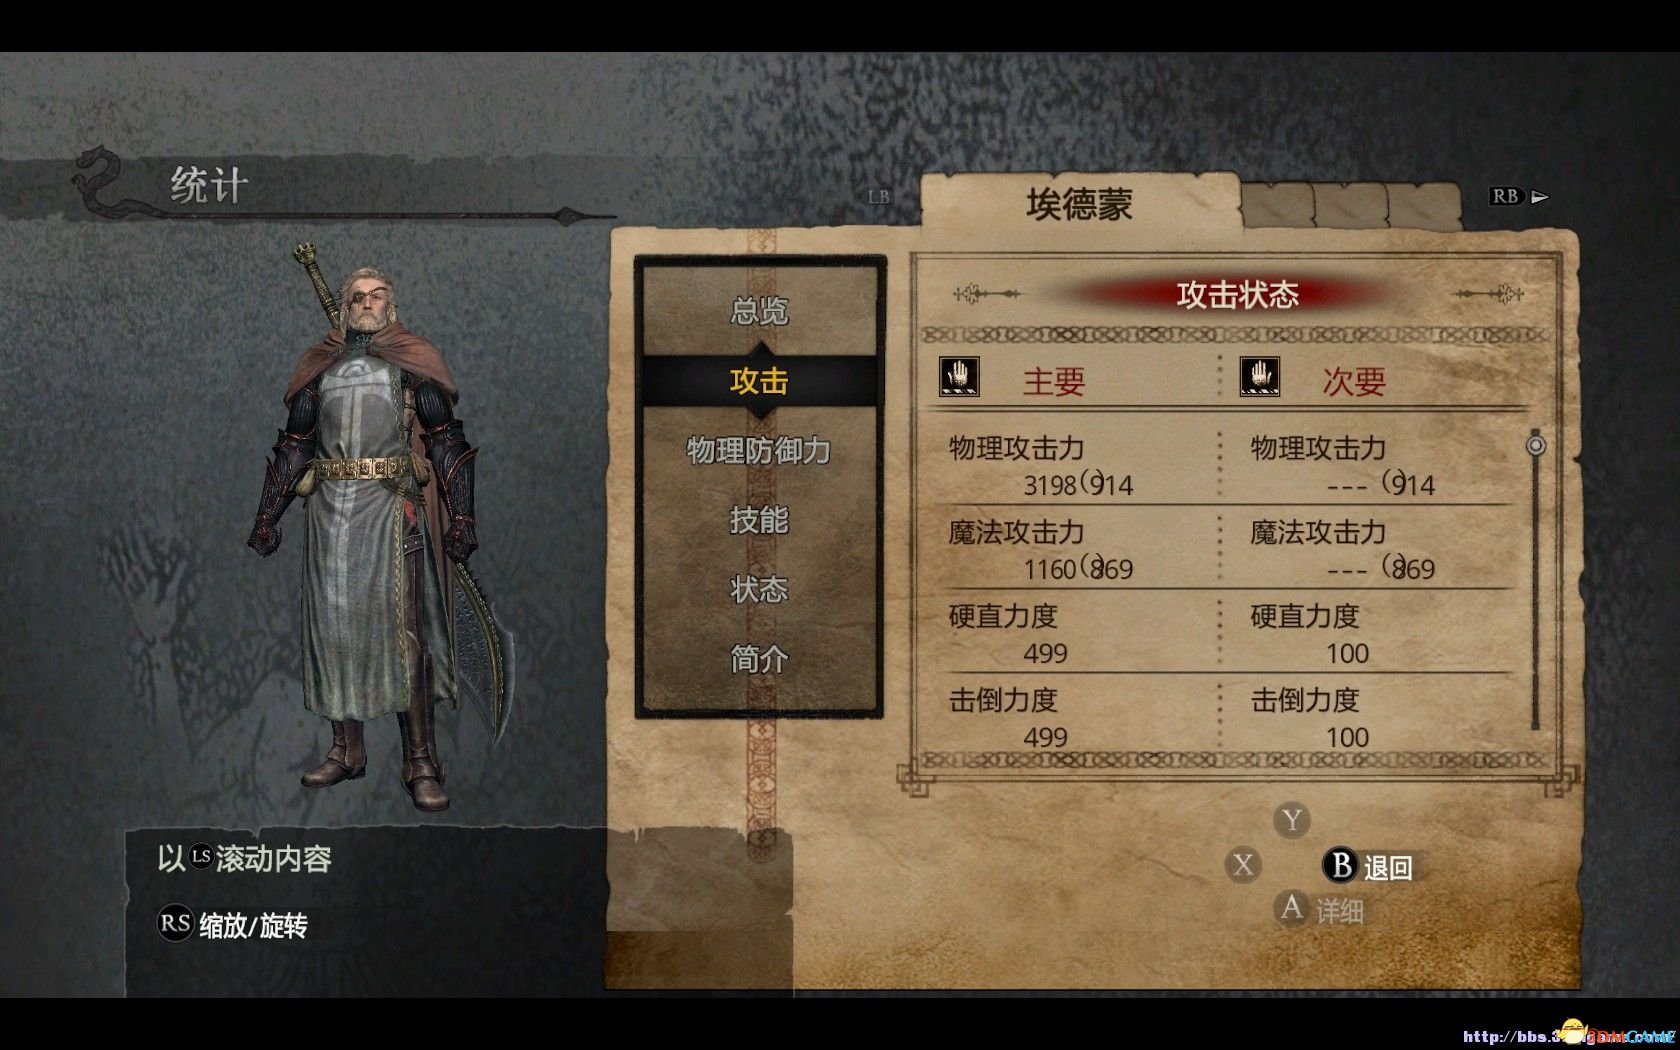The height and width of the screenshot is (1050, 1680).
Task: Click the attack stats scrollbar handle
Action: 1536,445
